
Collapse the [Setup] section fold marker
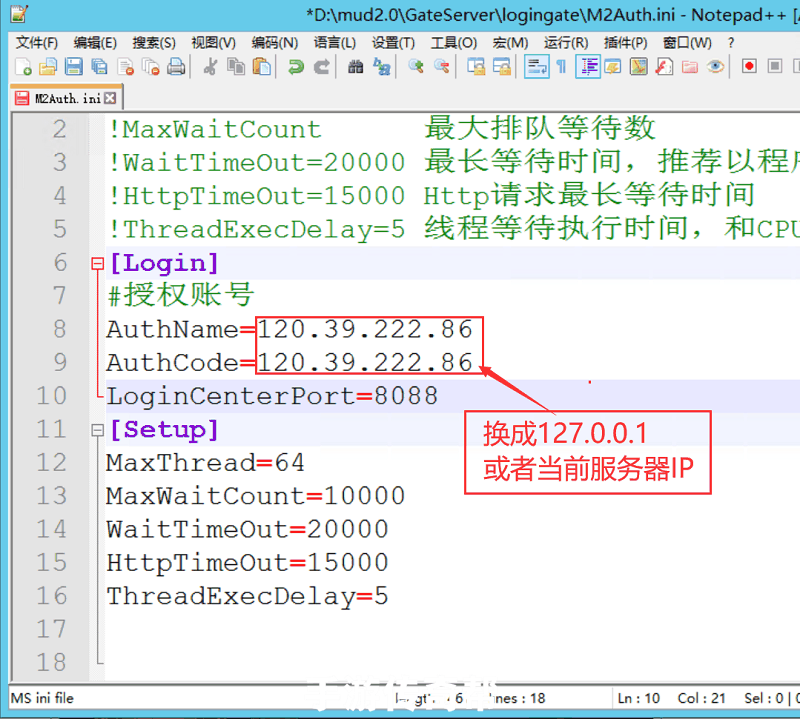(x=97, y=430)
